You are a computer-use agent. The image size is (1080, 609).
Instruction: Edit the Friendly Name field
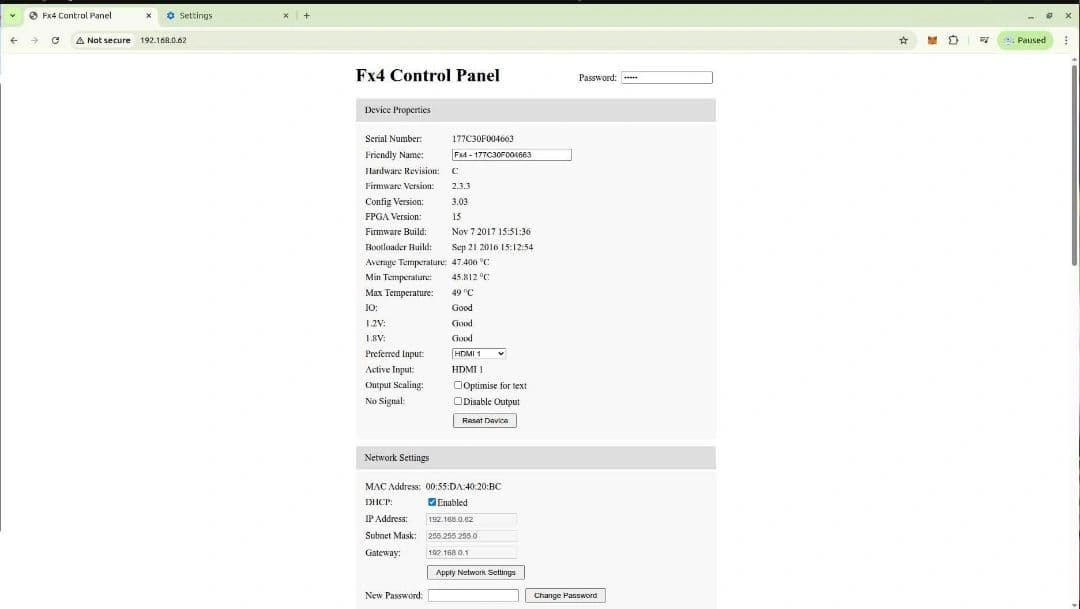point(511,155)
